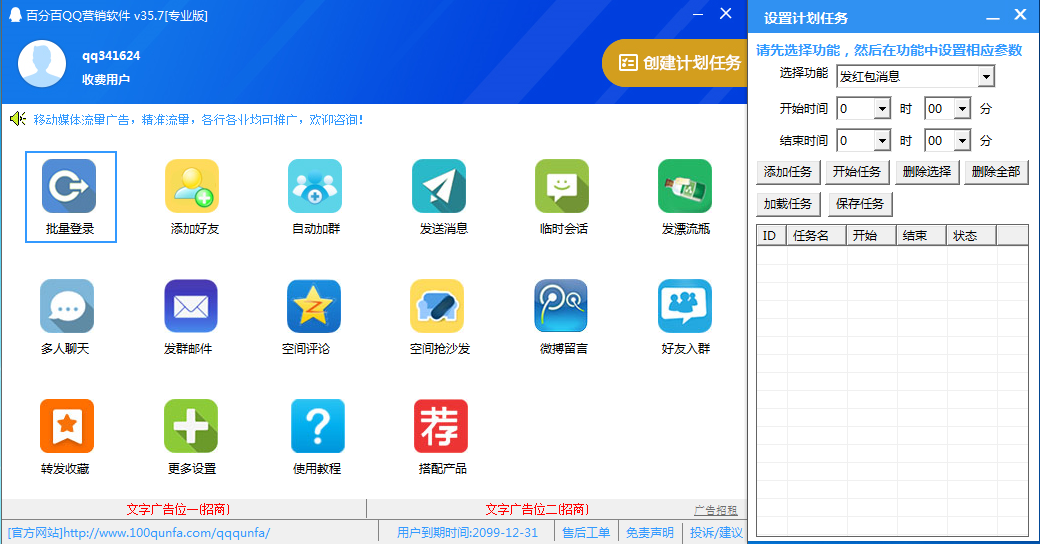Click the 删除选择 delete selected button
1040x544 pixels.
click(927, 172)
